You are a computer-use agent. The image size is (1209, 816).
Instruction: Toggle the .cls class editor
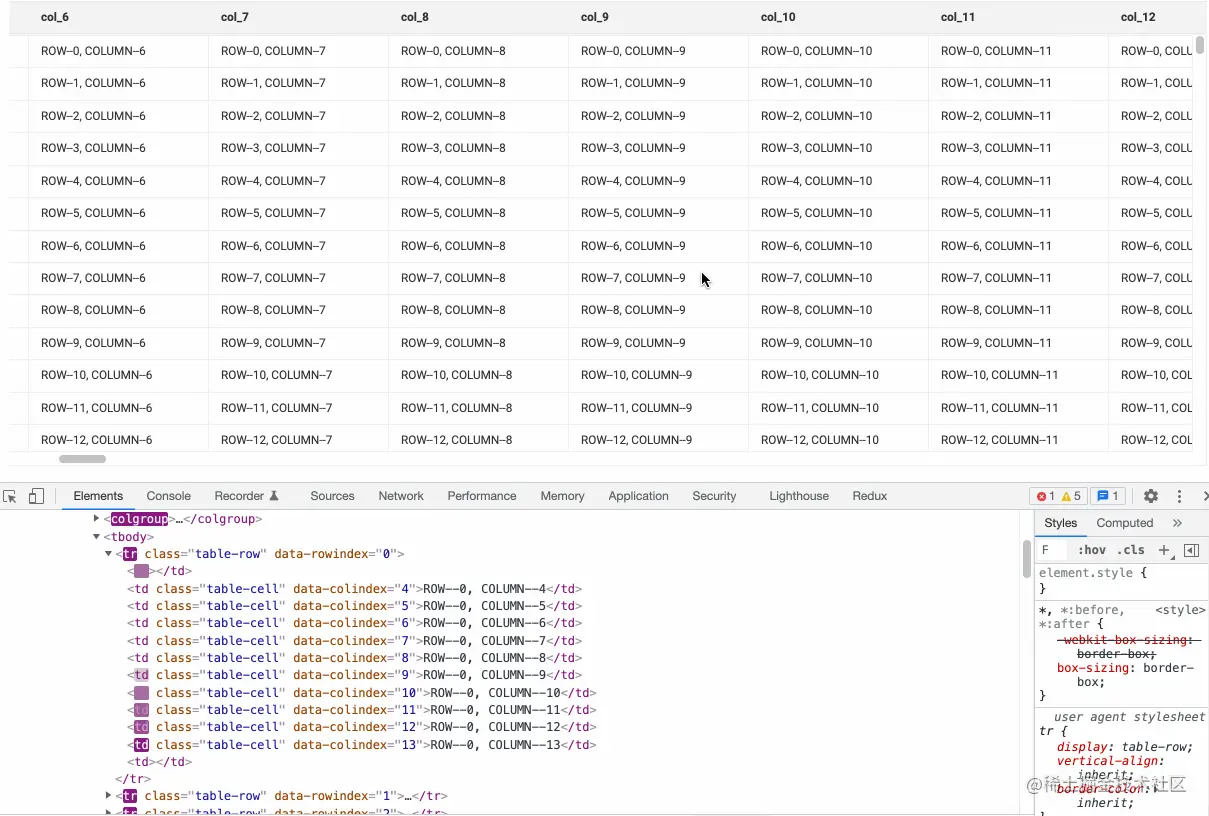[1132, 550]
